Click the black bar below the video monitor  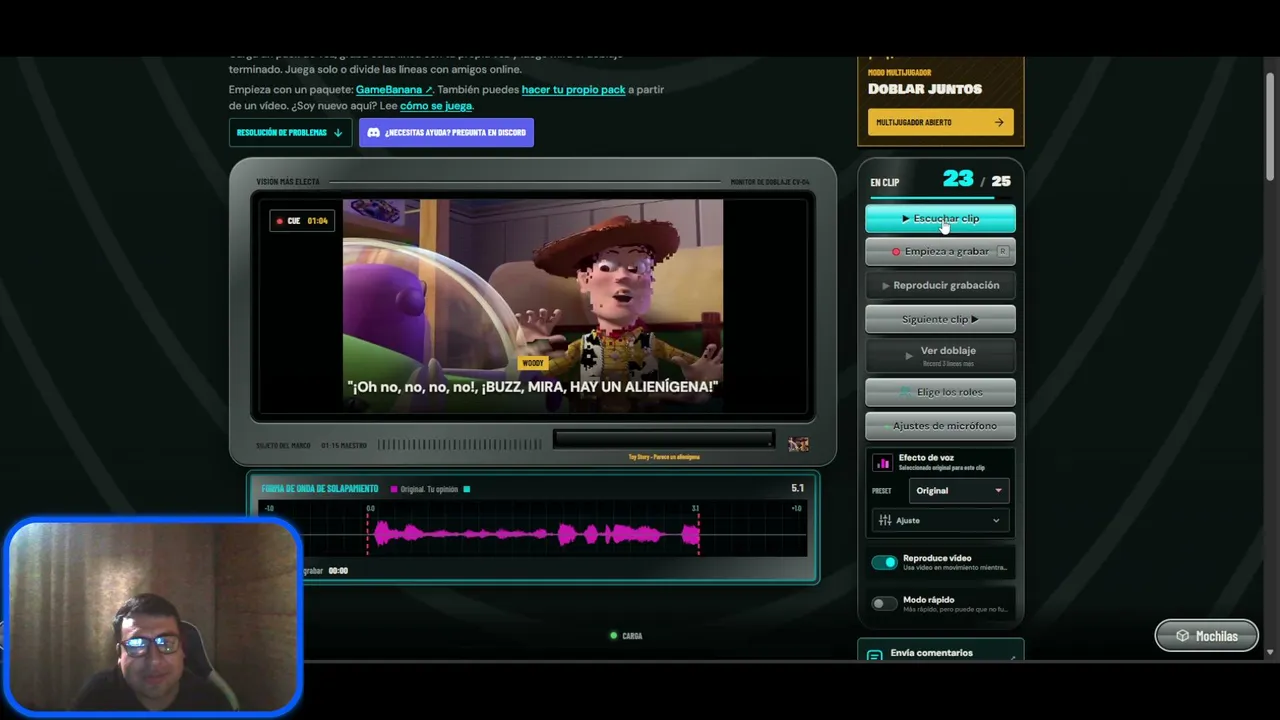tap(663, 440)
